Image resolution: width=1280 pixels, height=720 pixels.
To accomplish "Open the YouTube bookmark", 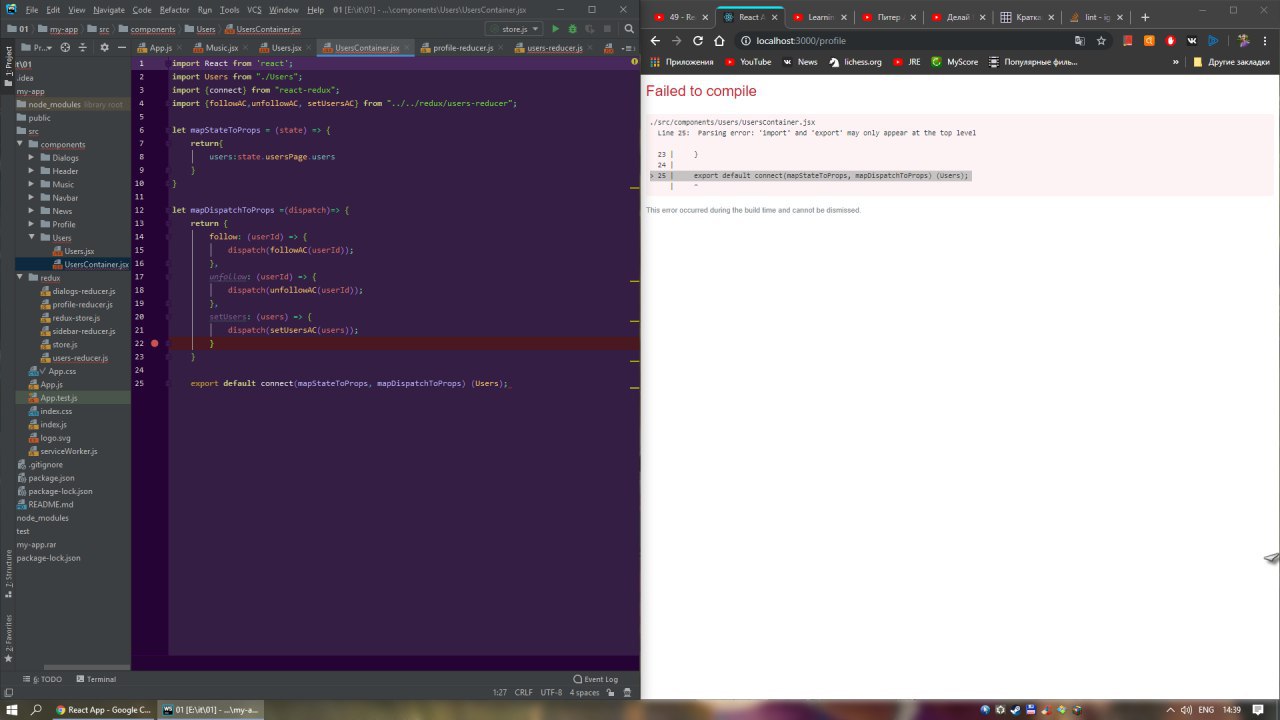I will click(749, 62).
